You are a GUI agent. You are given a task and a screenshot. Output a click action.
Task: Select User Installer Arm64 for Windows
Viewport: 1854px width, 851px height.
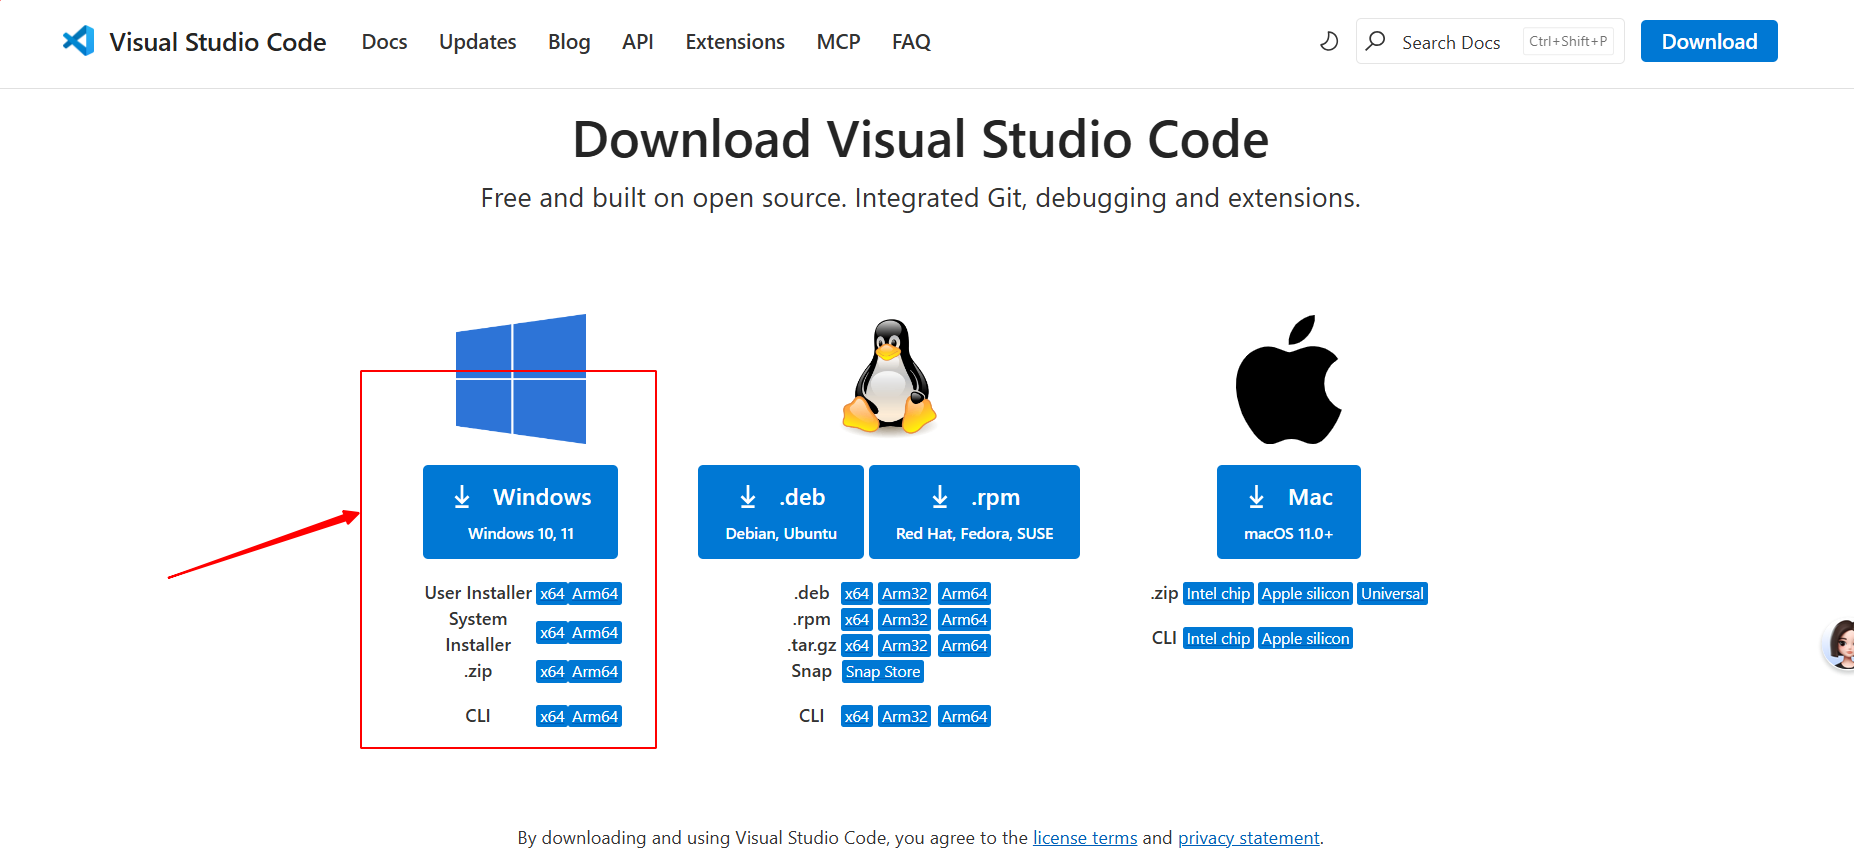coord(595,594)
